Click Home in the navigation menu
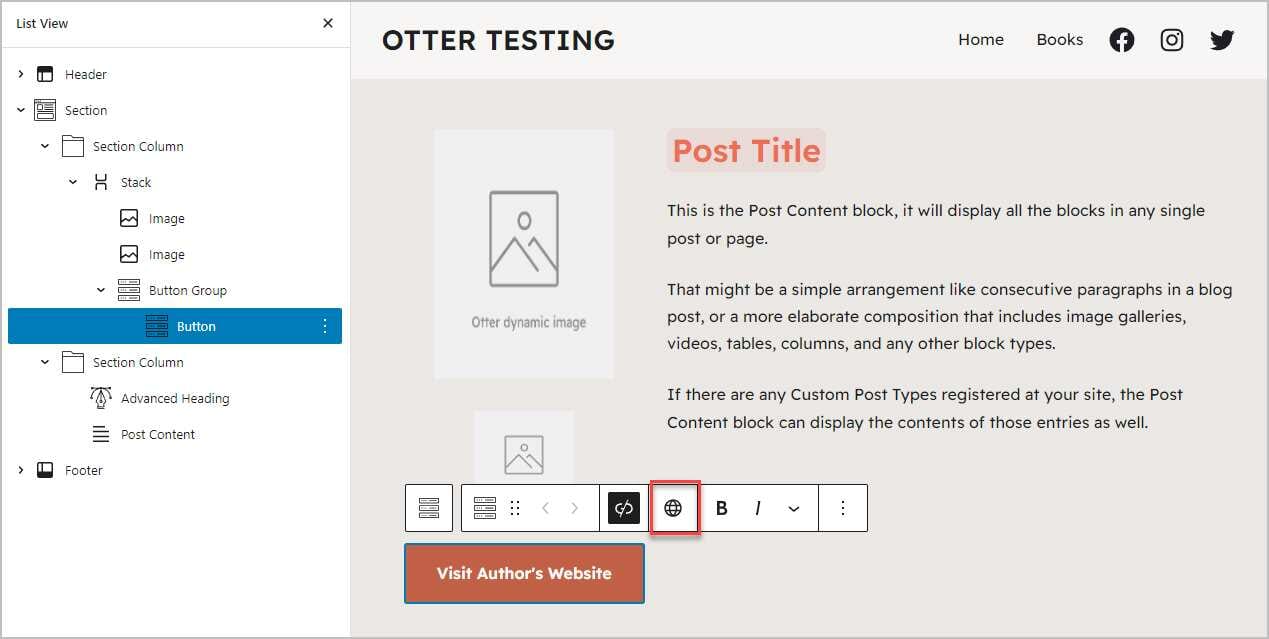1269x639 pixels. click(980, 40)
